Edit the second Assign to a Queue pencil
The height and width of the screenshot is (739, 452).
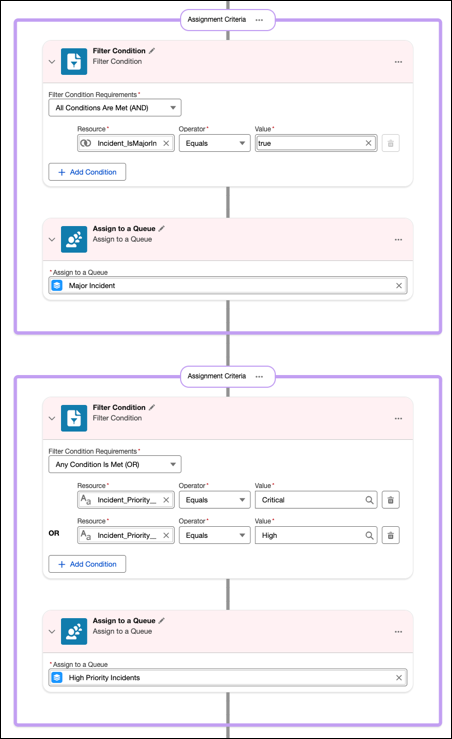(x=162, y=620)
